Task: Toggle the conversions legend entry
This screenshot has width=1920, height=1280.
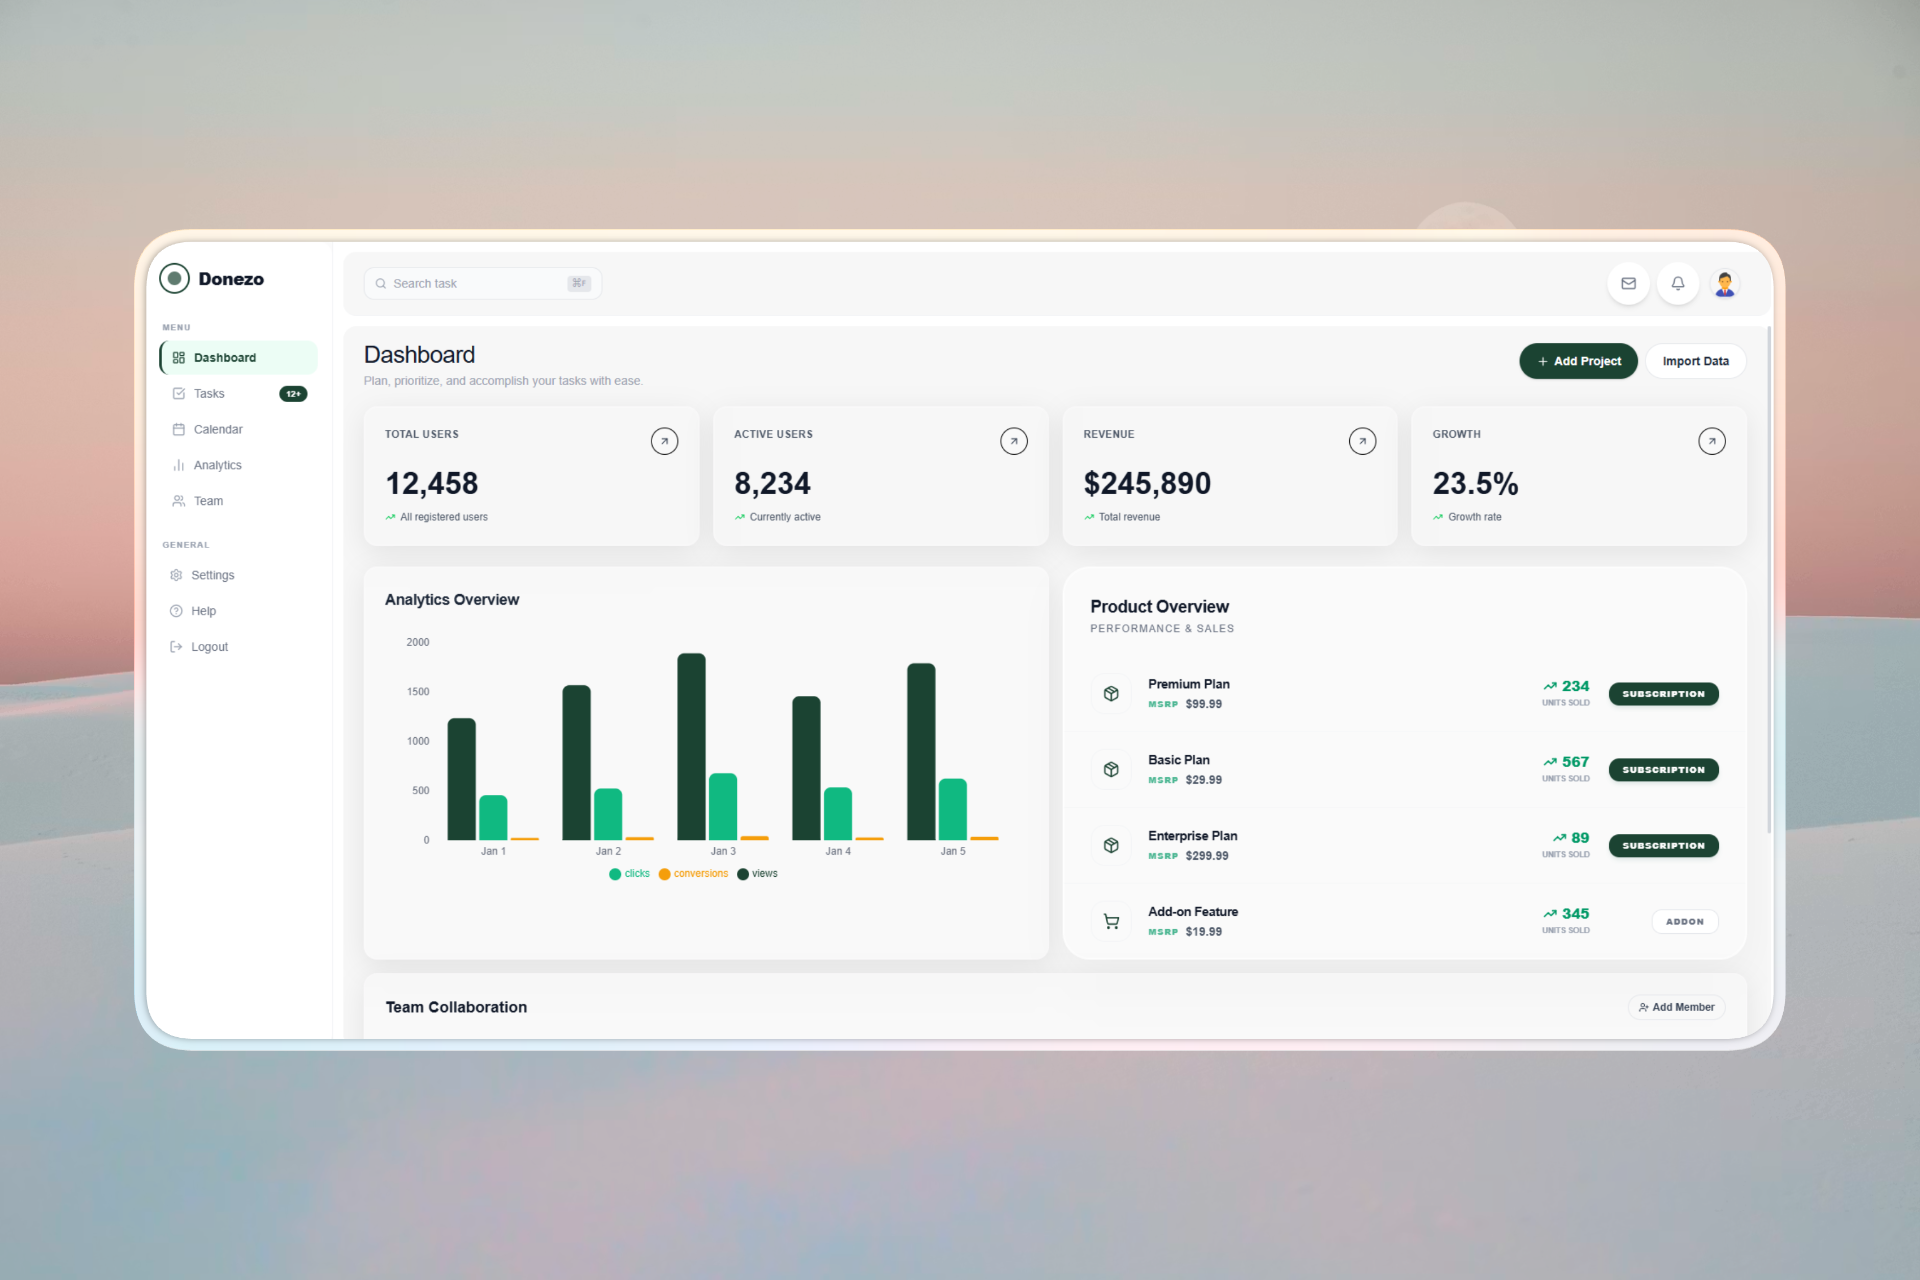Action: tap(693, 874)
